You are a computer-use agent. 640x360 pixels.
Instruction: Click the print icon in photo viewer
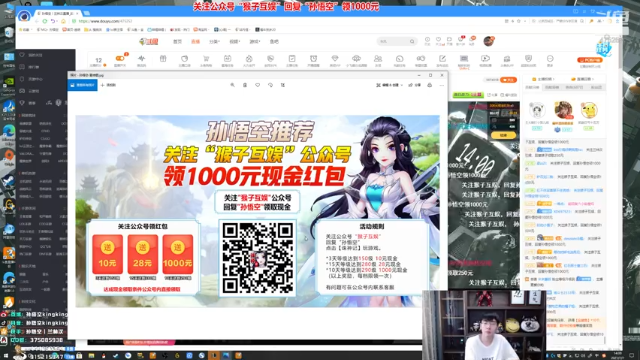(x=429, y=85)
